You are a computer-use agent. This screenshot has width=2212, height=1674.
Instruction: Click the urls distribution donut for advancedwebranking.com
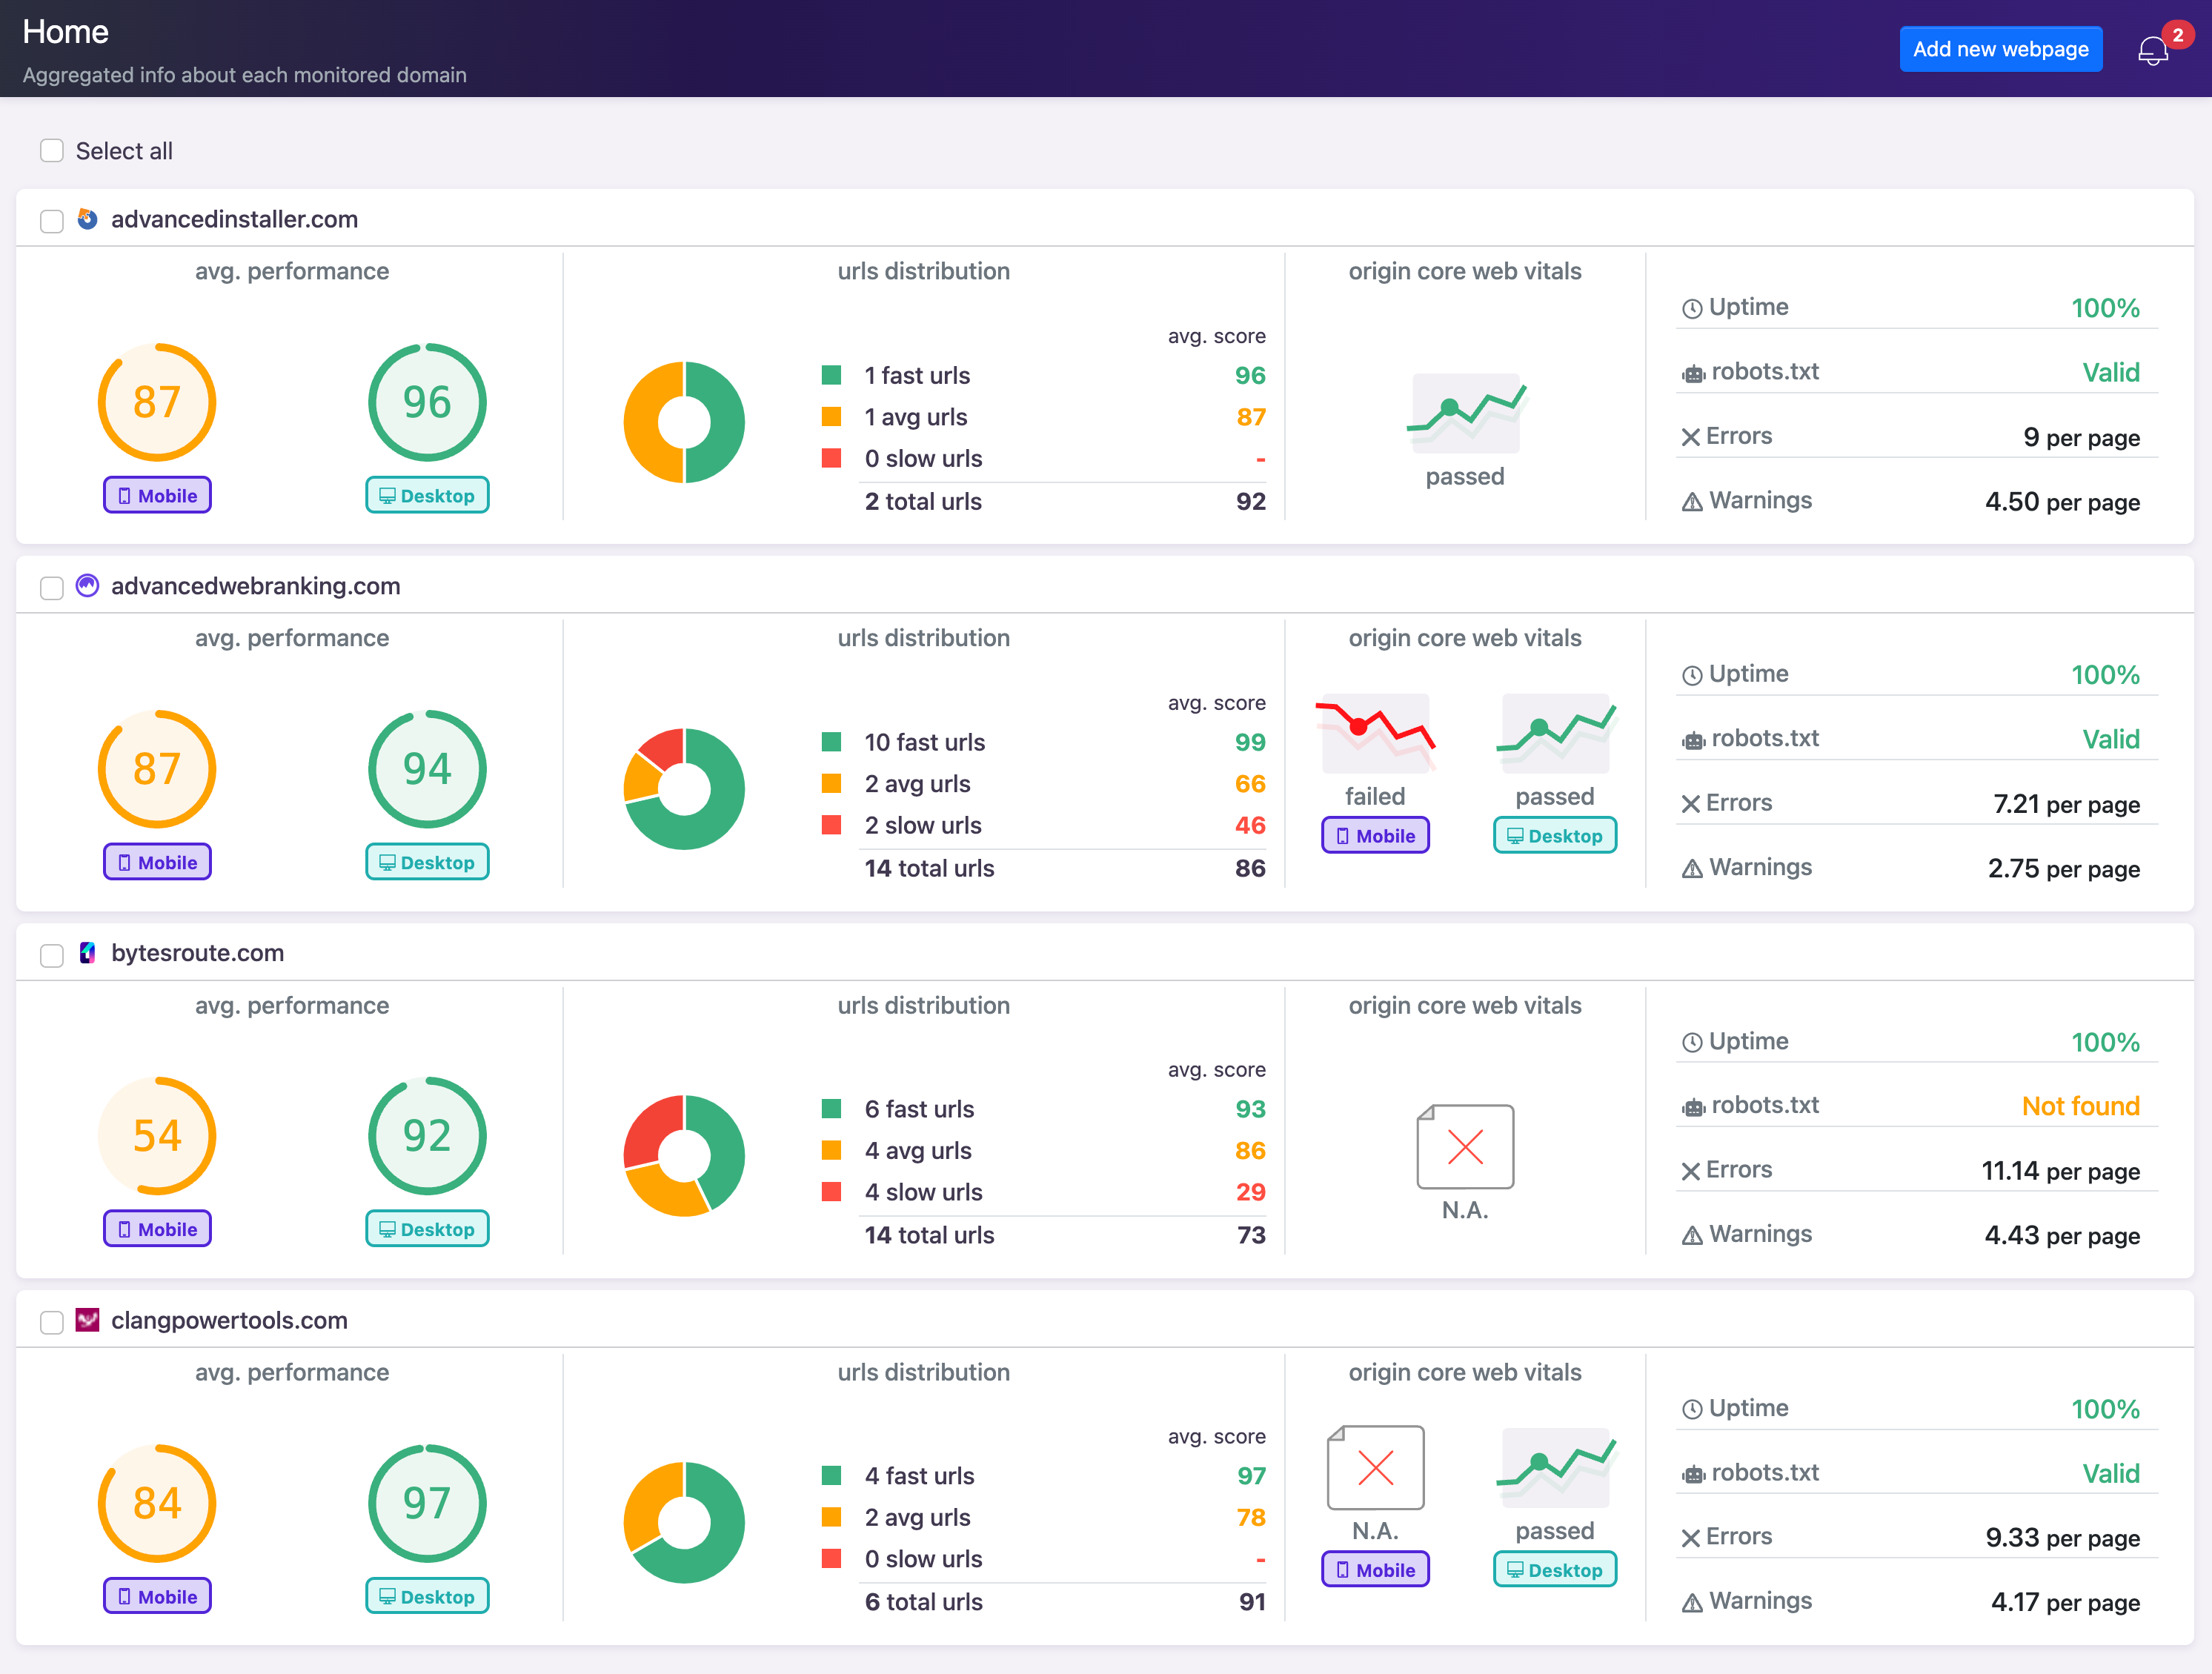click(x=684, y=788)
